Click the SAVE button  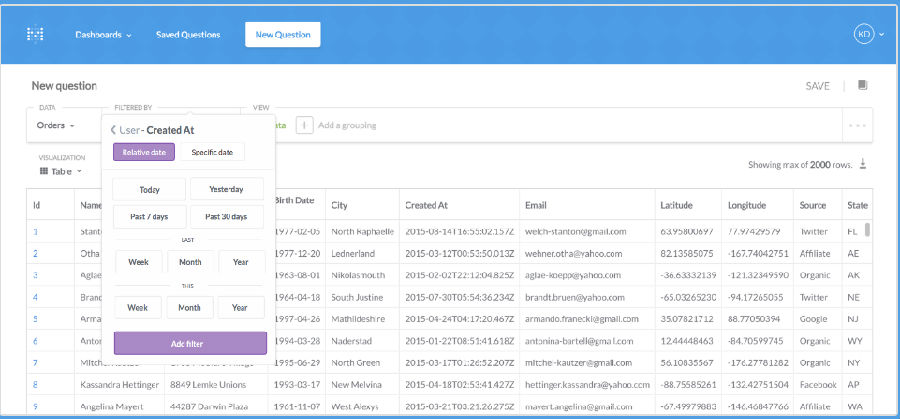point(817,86)
